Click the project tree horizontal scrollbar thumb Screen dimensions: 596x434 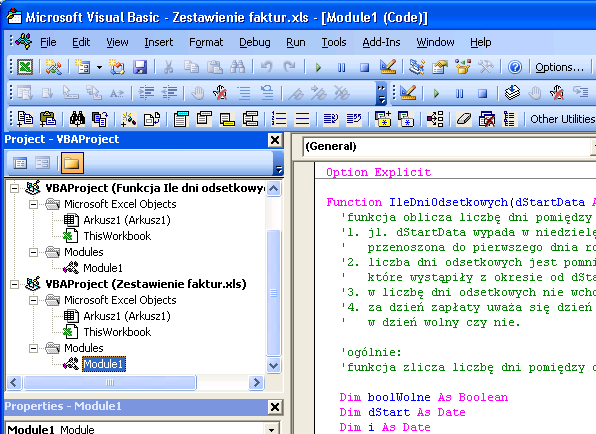click(109, 382)
